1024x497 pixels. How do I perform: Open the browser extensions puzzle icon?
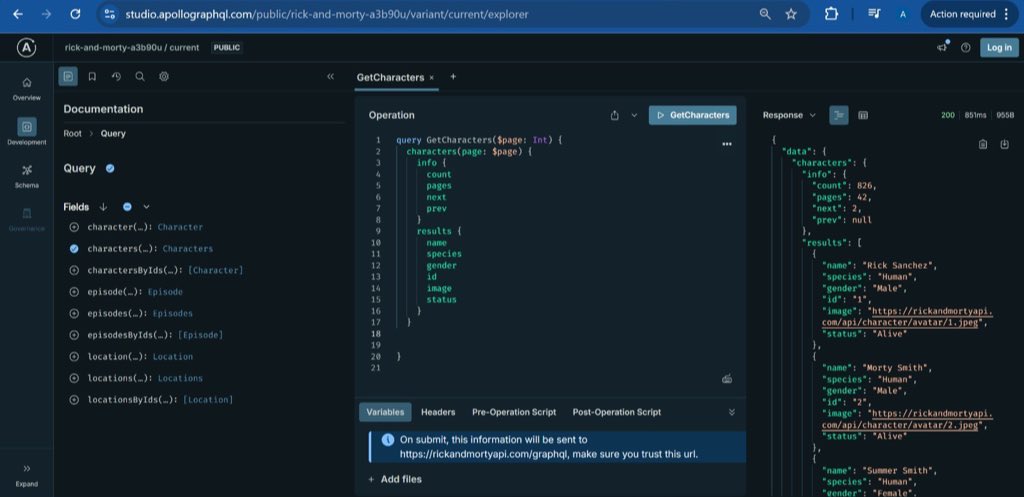tap(831, 14)
